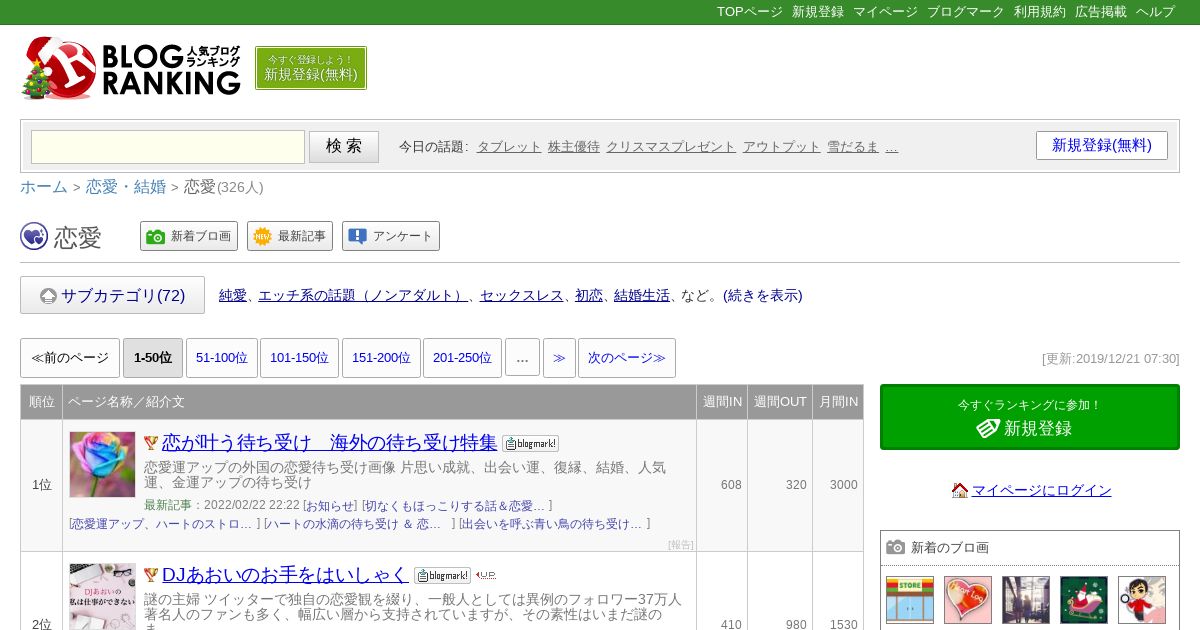Screen dimensions: 1200x630
Task: Click the Blog Ranking logo
Action: (131, 68)
